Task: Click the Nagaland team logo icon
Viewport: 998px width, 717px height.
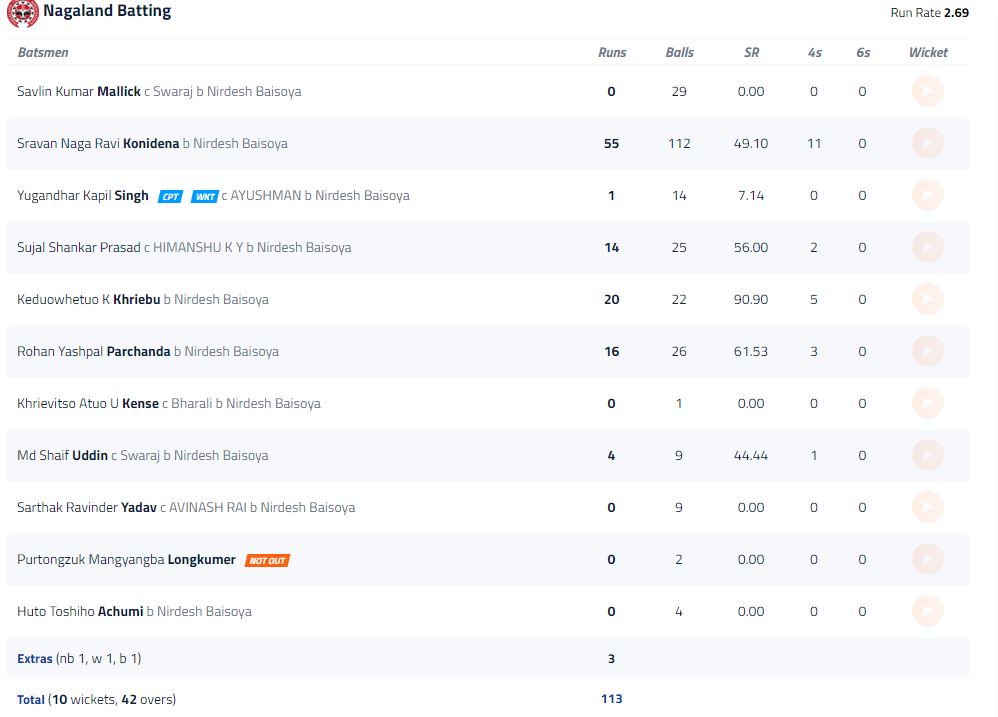Action: (x=22, y=12)
